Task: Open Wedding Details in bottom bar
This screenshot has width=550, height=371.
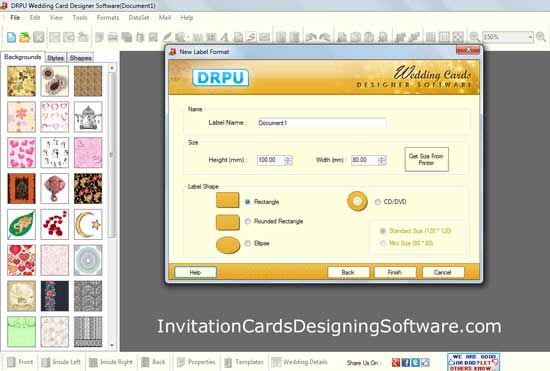Action: [300, 362]
